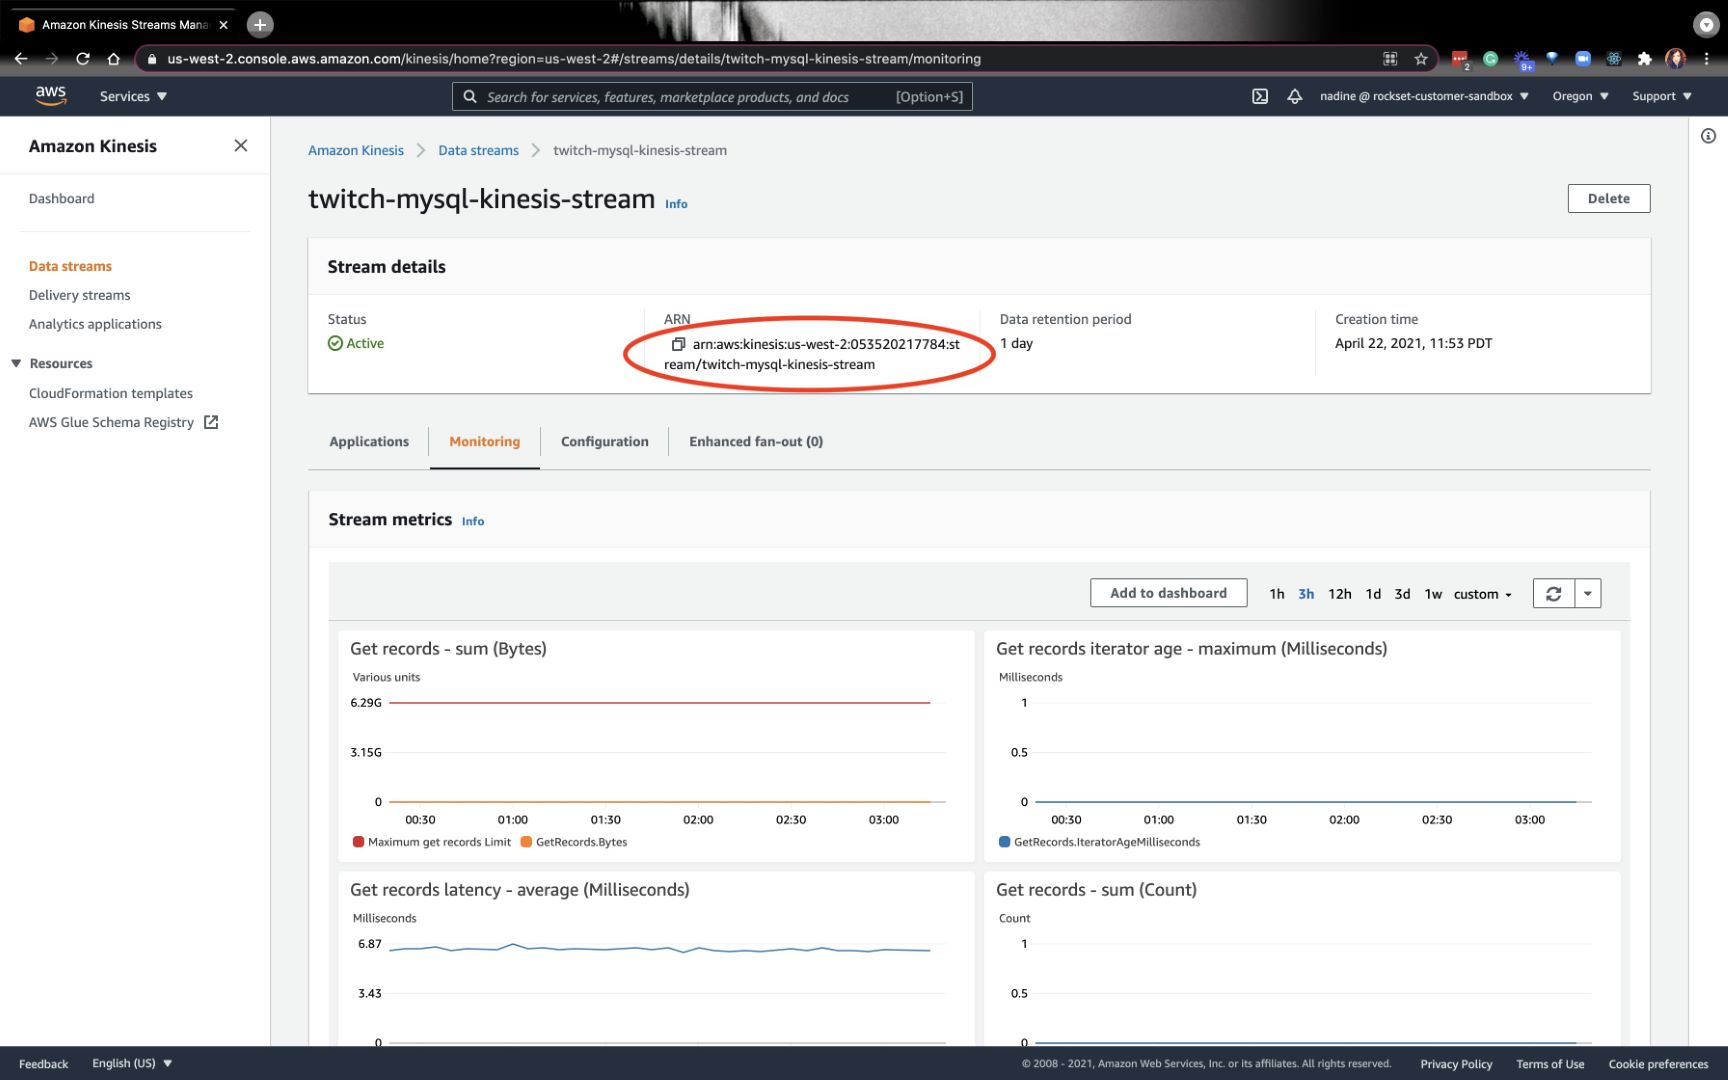This screenshot has height=1080, width=1728.
Task: Open AWS CloudShell terminal icon
Action: tap(1260, 96)
